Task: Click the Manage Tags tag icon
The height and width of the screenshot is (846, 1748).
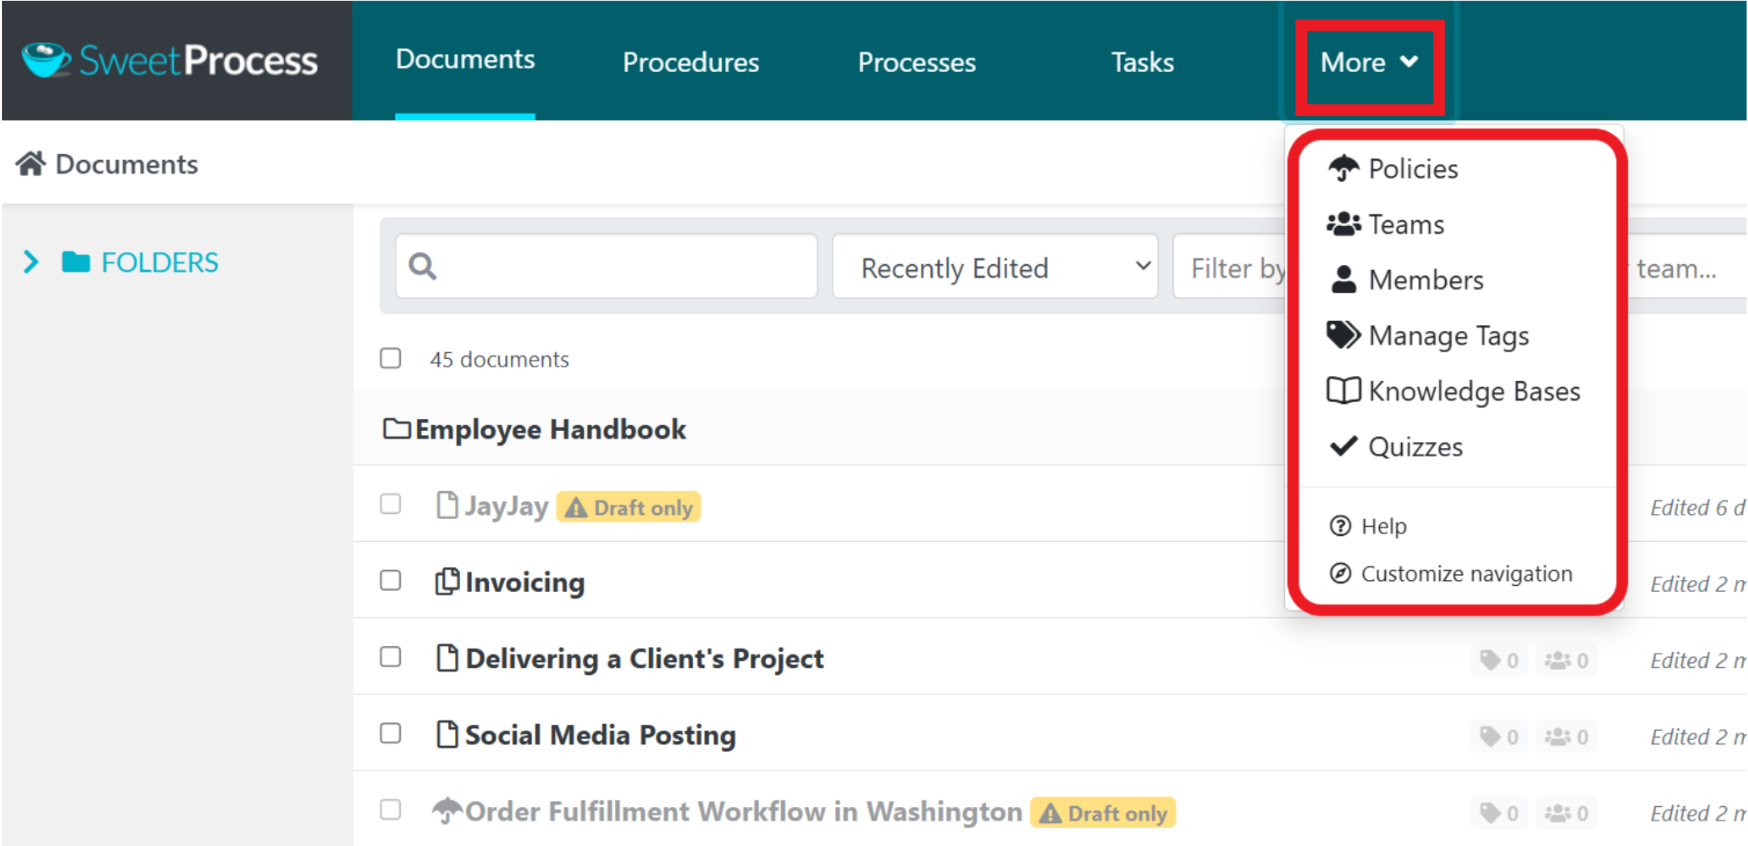Action: point(1344,335)
